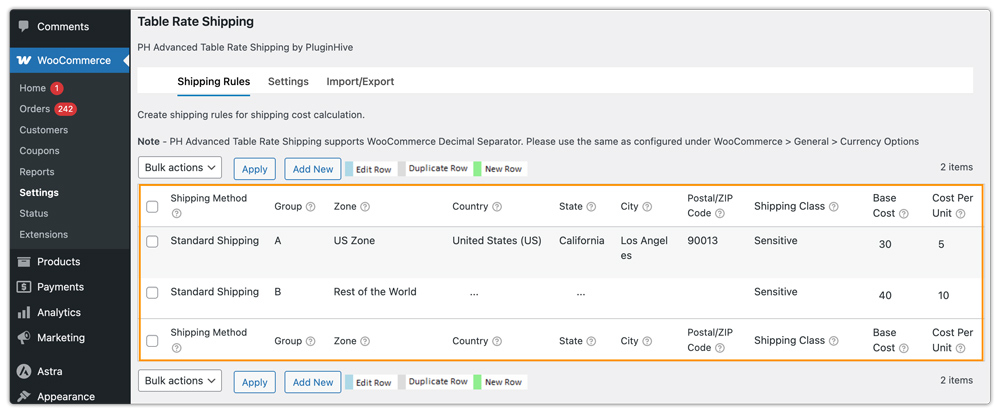Click the Home notification badge showing 1
Viewport: 1000px width, 413px height.
coord(57,88)
